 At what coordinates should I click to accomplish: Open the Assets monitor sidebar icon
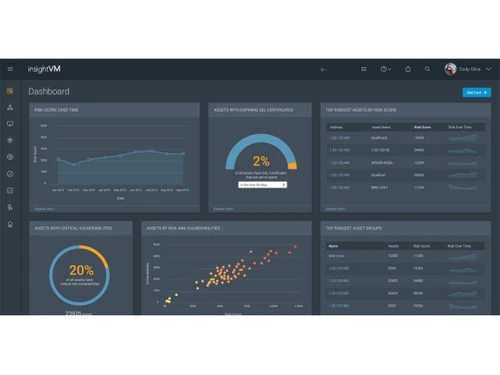coord(10,124)
